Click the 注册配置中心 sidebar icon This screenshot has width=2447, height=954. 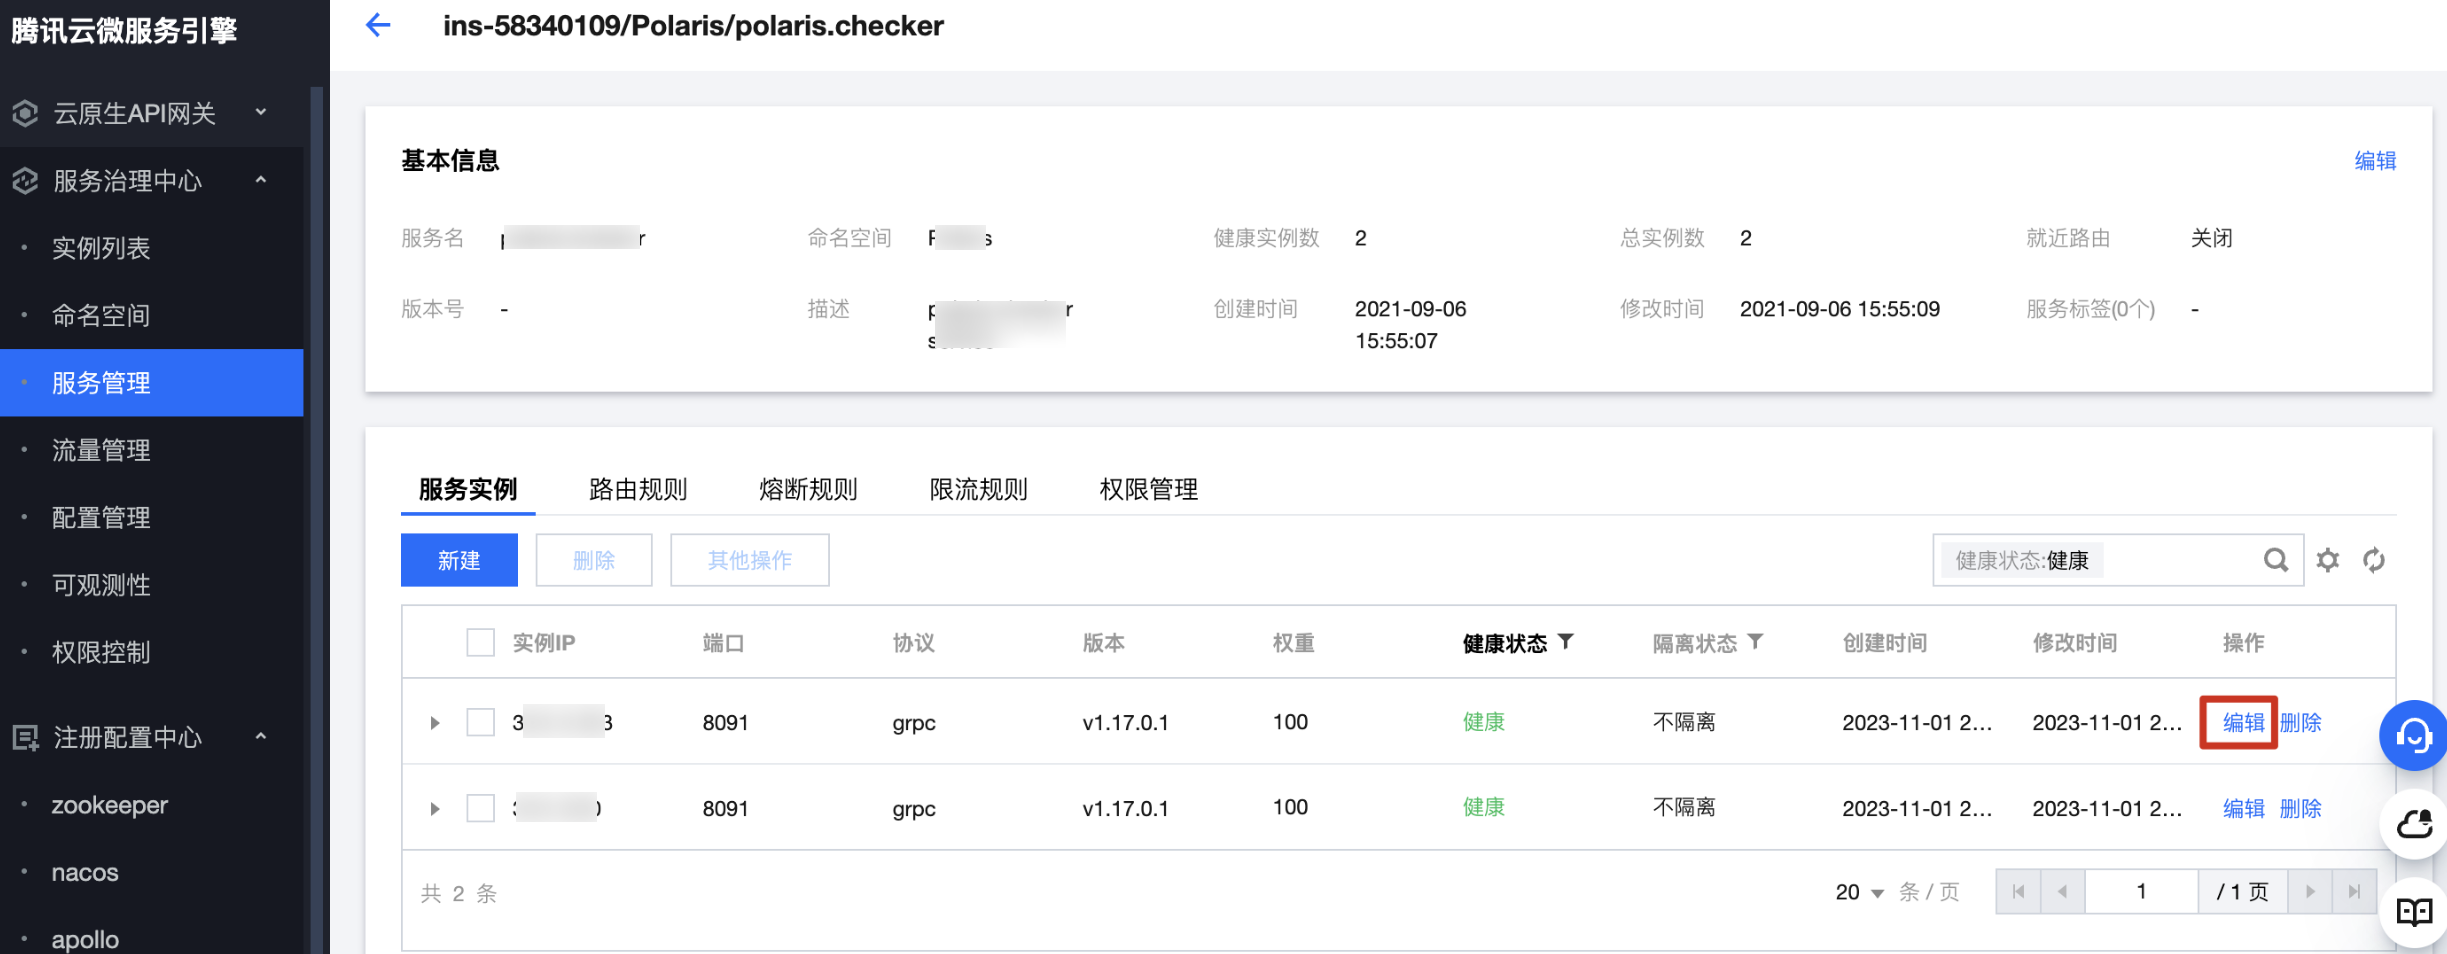[x=25, y=738]
